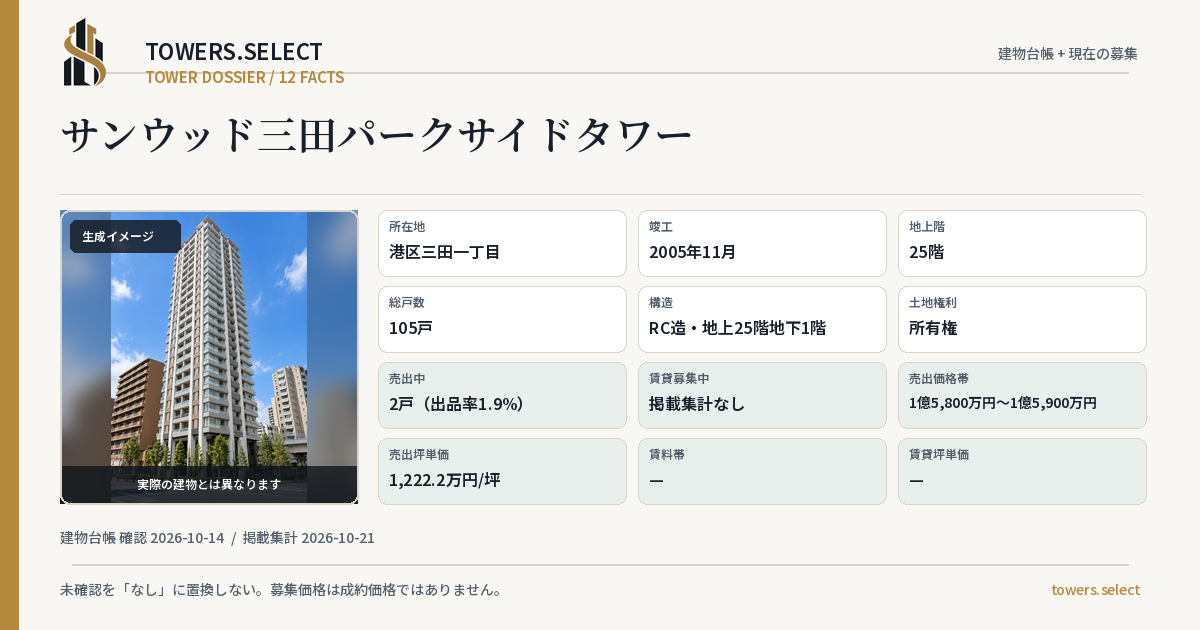Click the '建物台帳 確認 2026-10-14' date text
The width and height of the screenshot is (1200, 630).
coord(142,538)
